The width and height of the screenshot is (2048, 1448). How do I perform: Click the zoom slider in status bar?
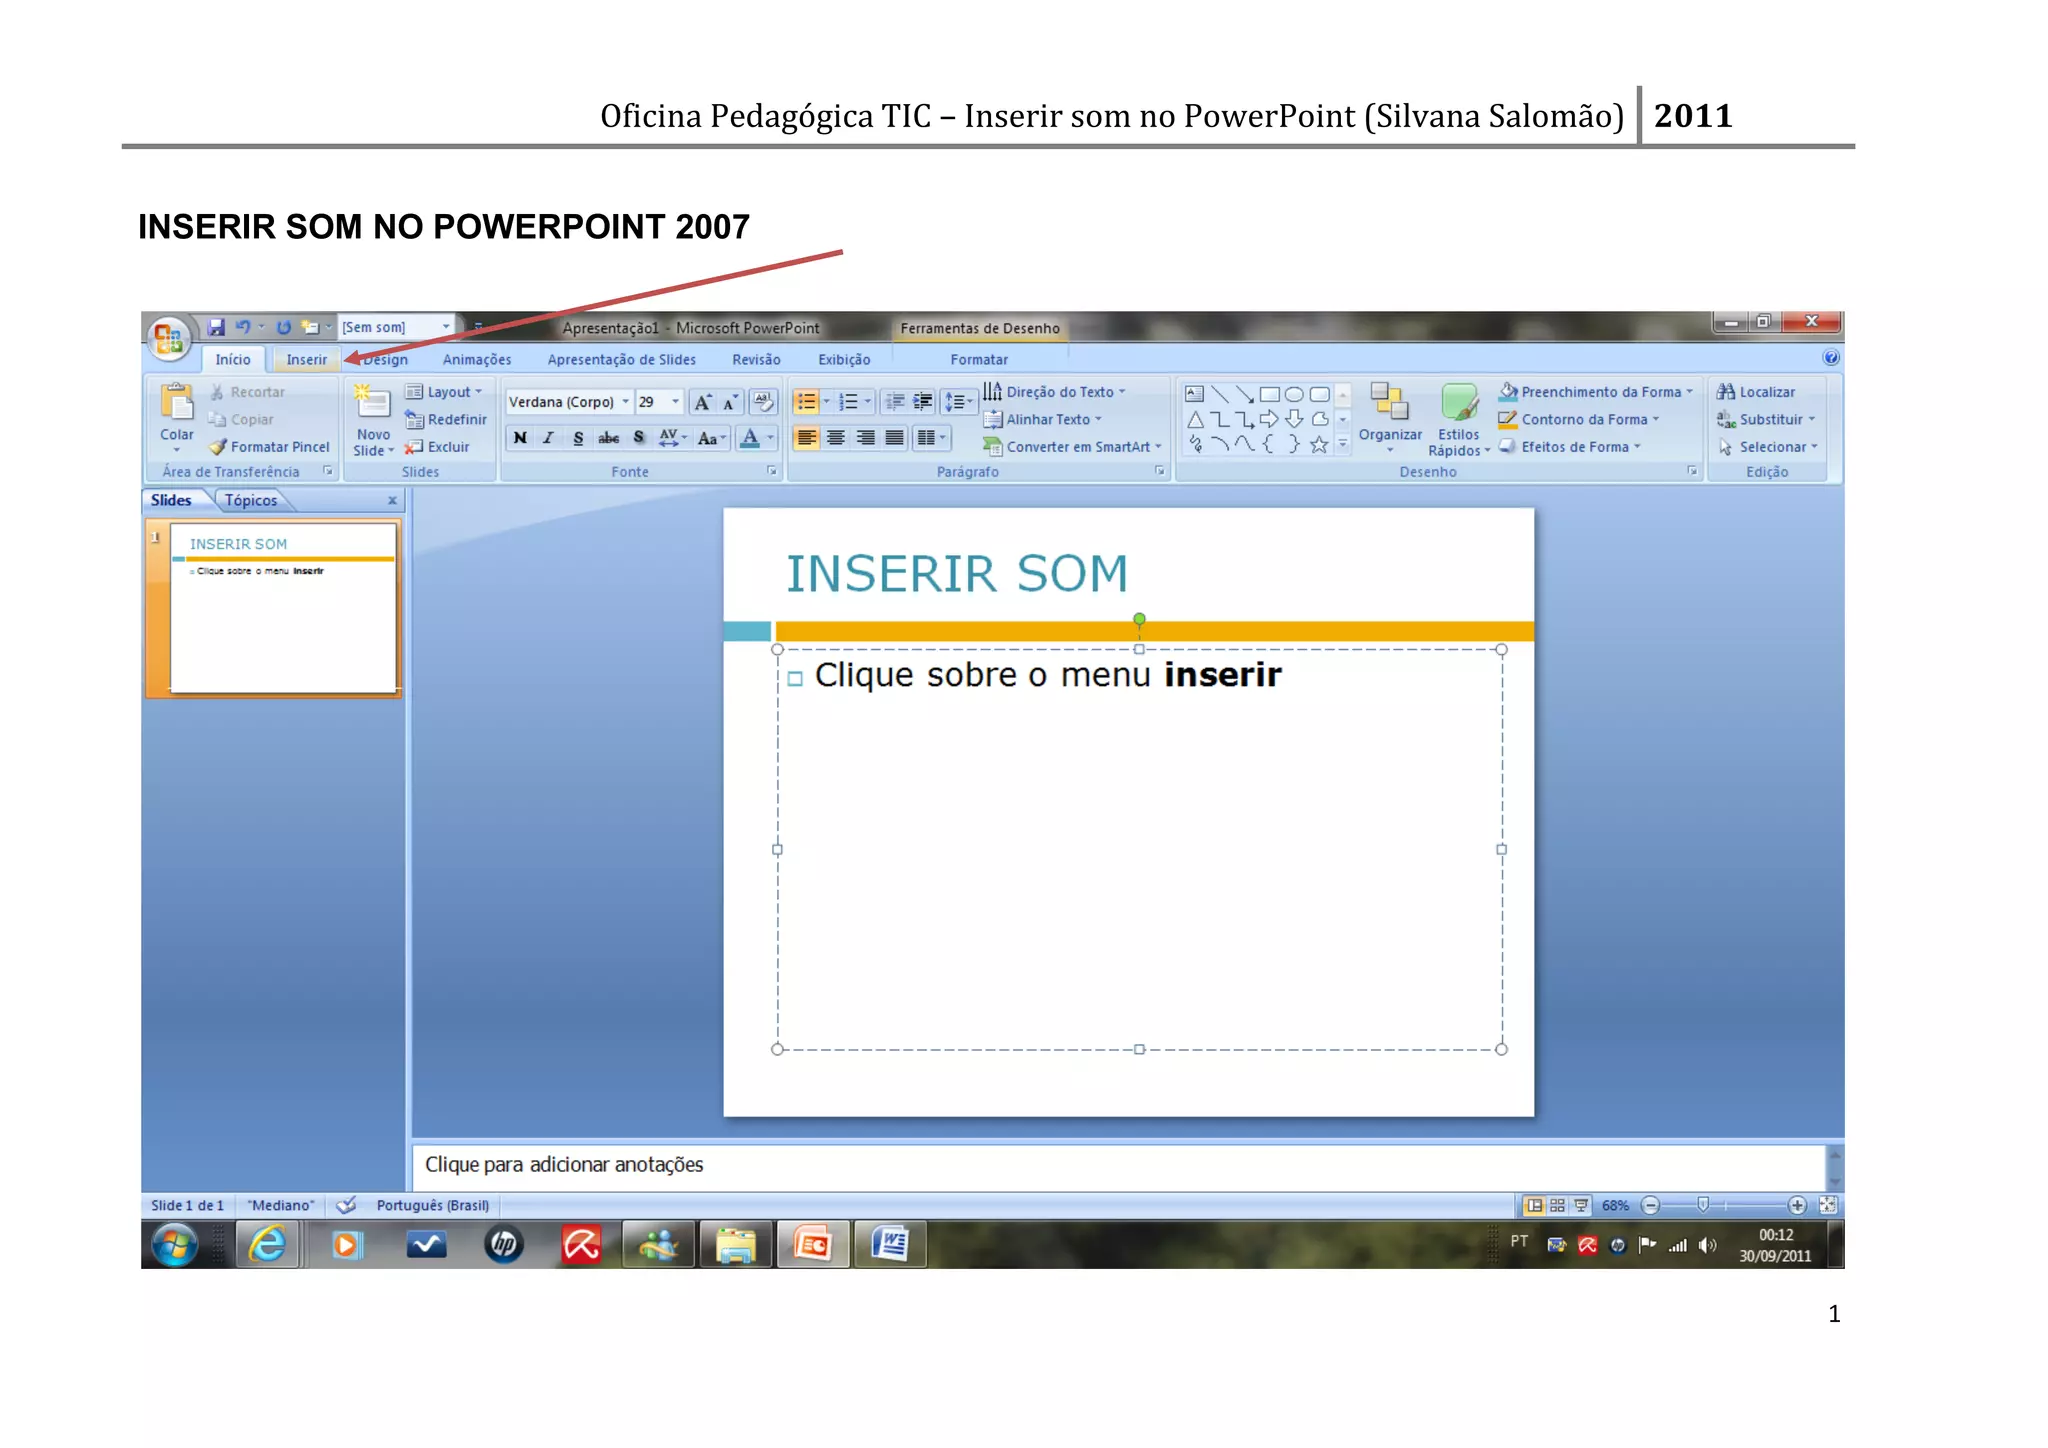1702,1205
